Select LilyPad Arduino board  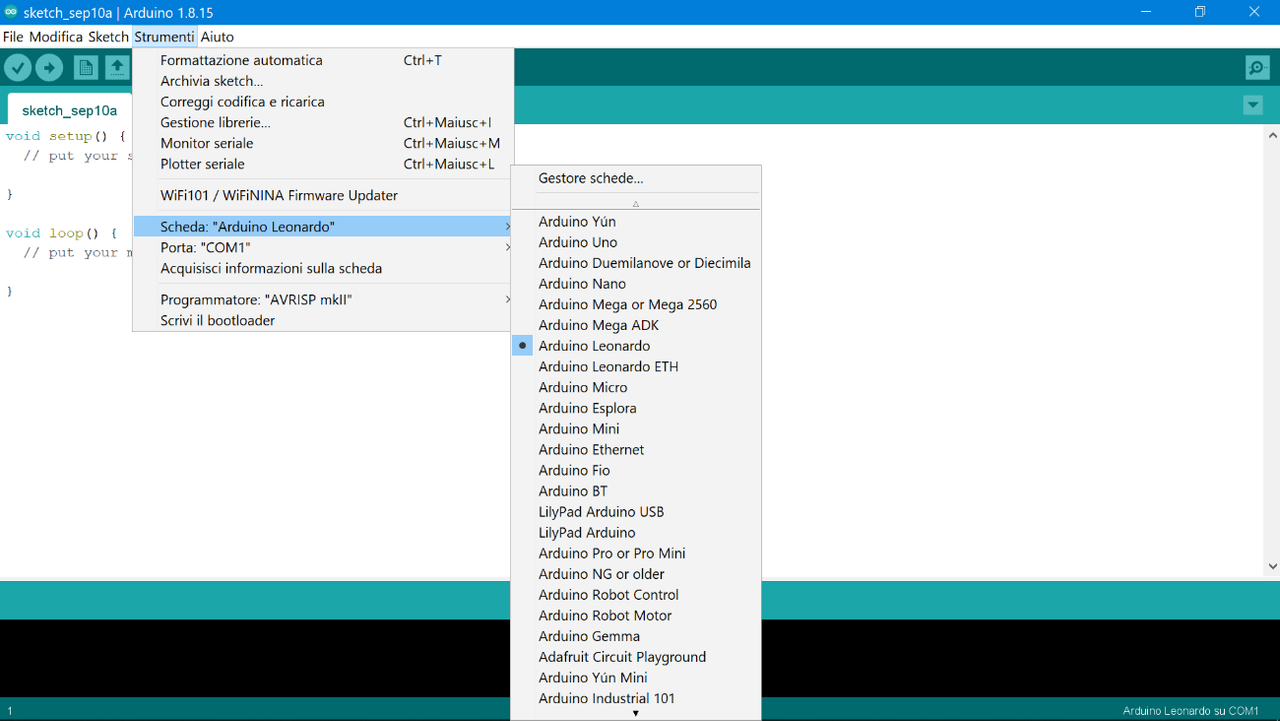[x=636, y=532]
